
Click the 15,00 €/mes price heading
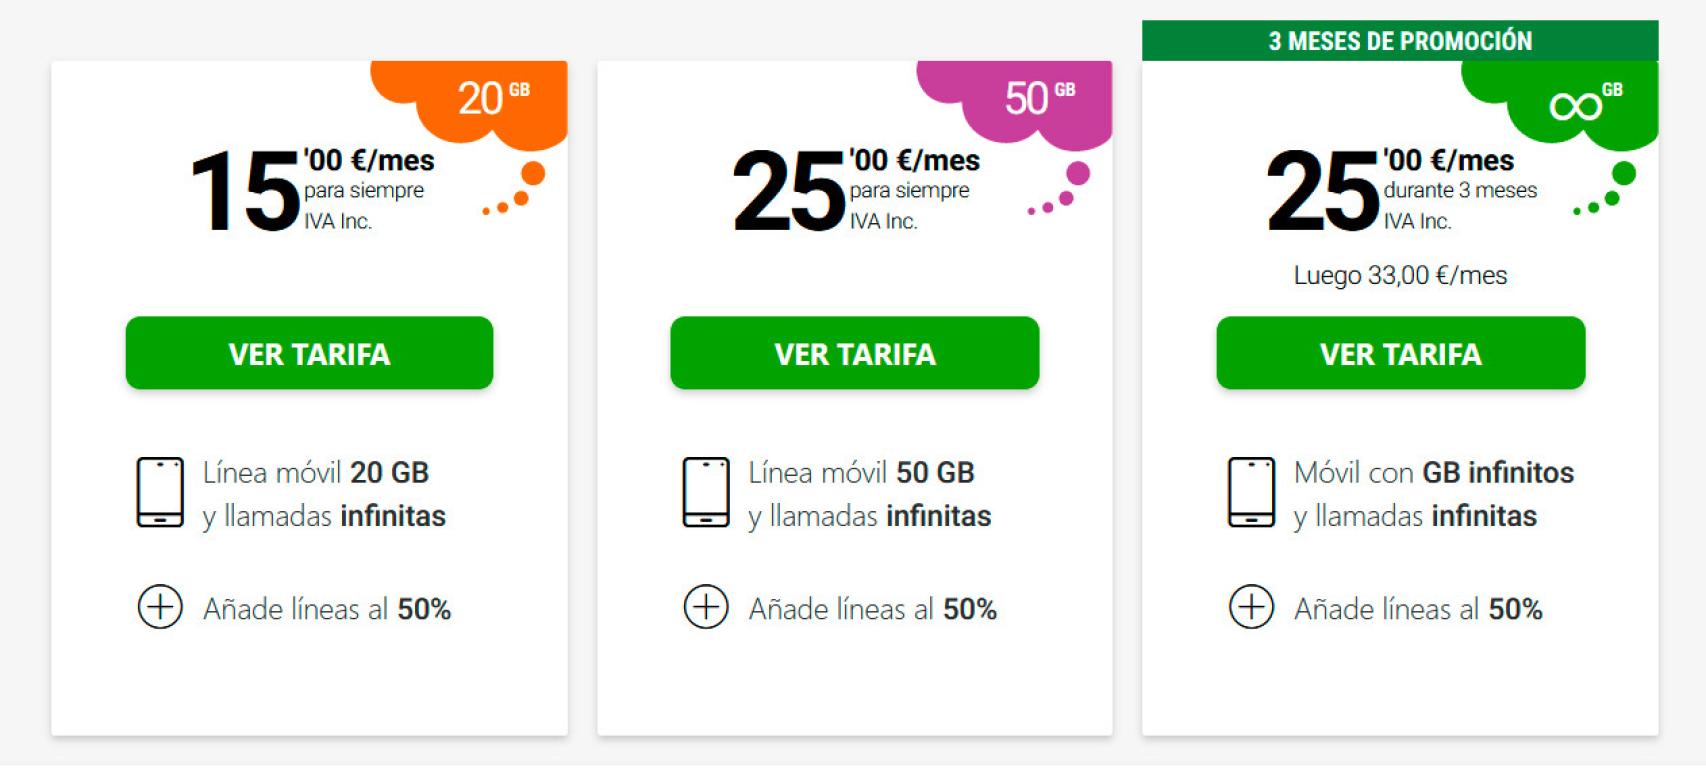tap(312, 190)
